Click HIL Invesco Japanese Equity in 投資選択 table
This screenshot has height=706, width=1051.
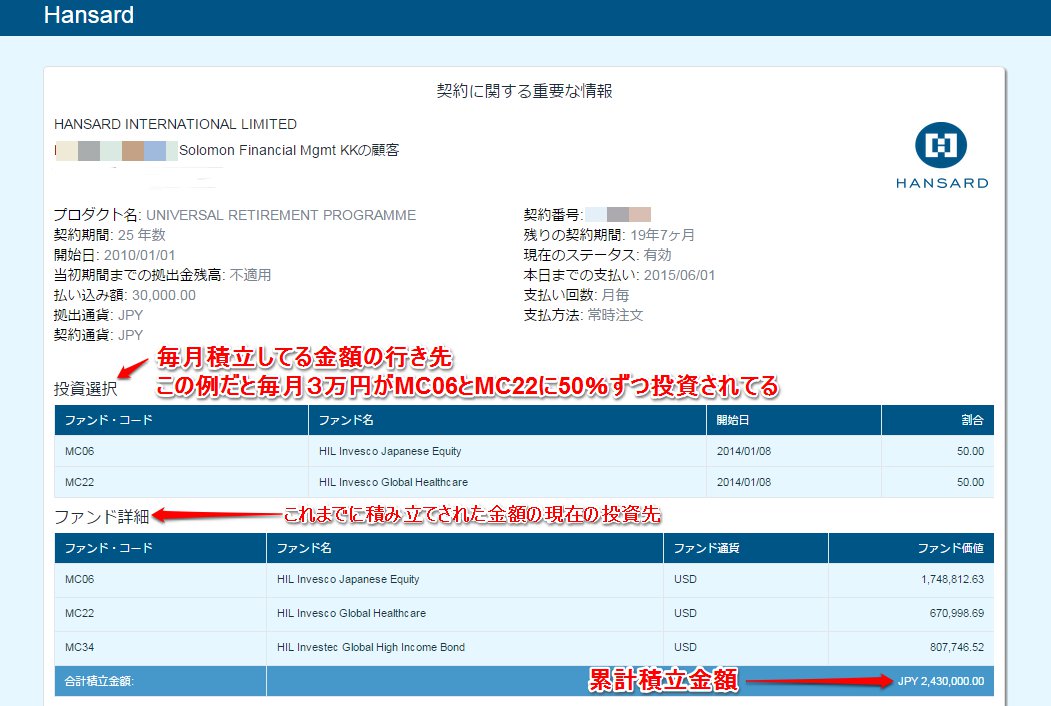[390, 451]
